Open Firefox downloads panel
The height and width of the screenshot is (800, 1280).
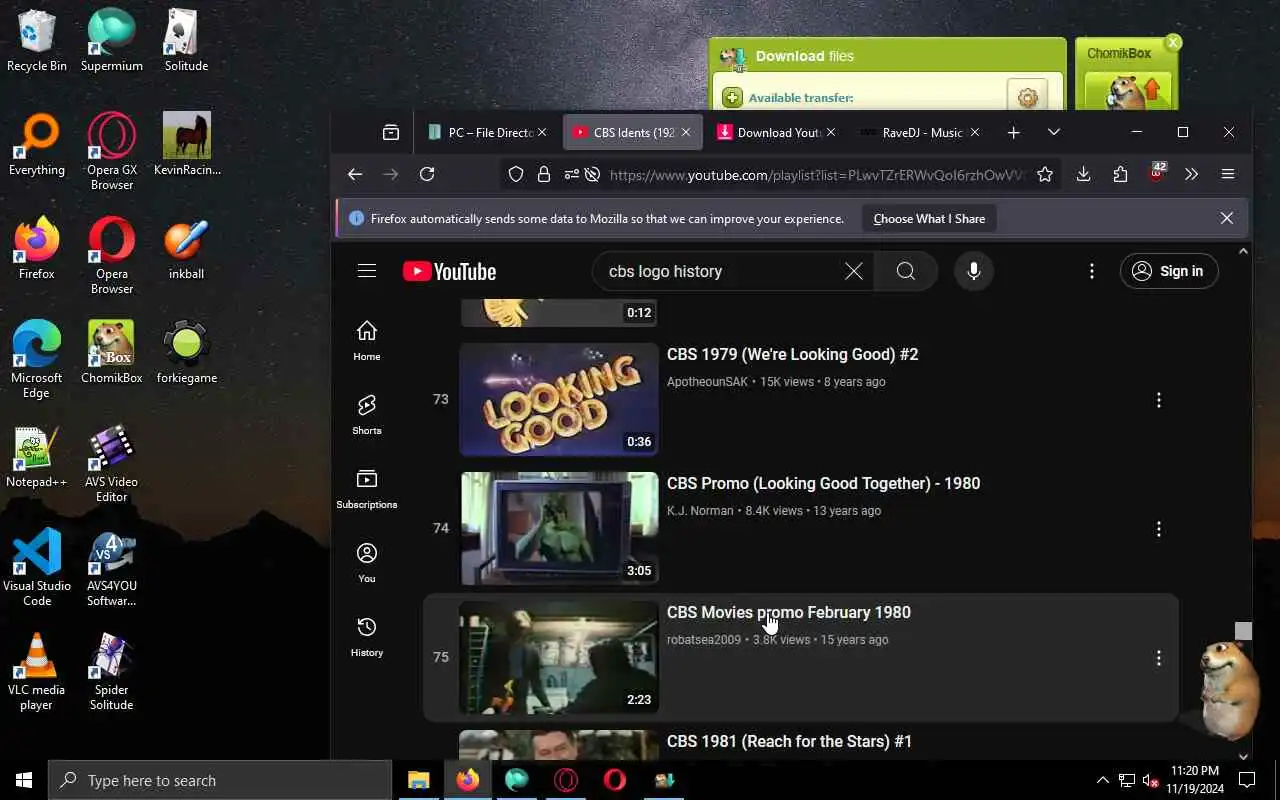pos(1083,174)
